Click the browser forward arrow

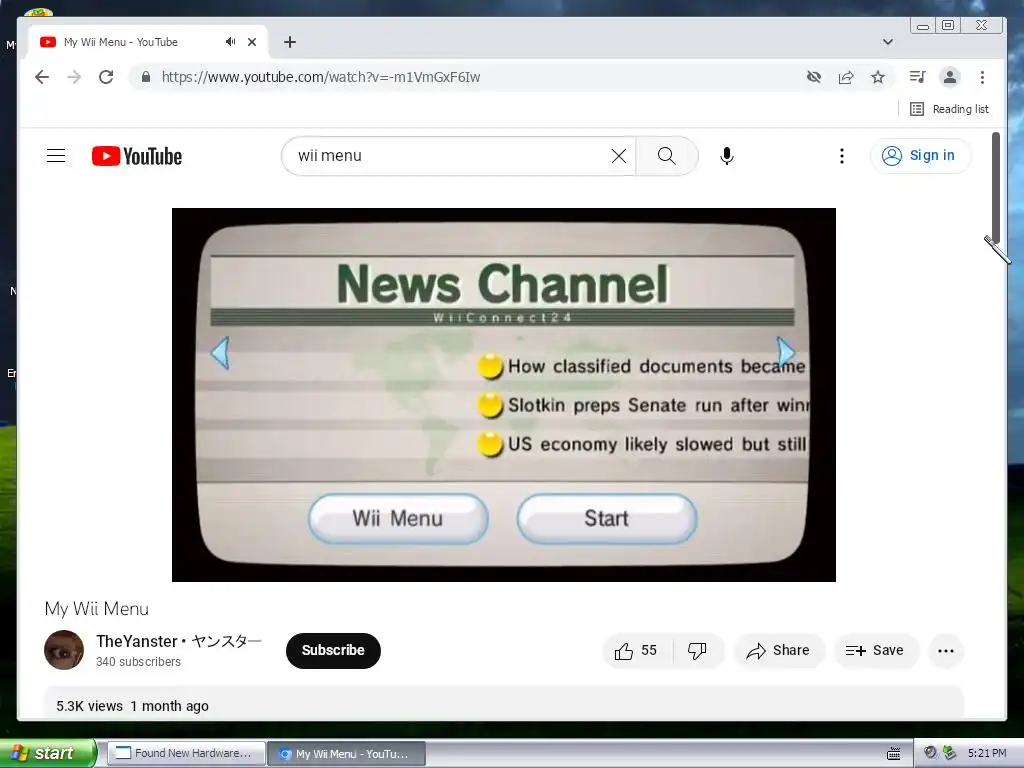pos(74,77)
